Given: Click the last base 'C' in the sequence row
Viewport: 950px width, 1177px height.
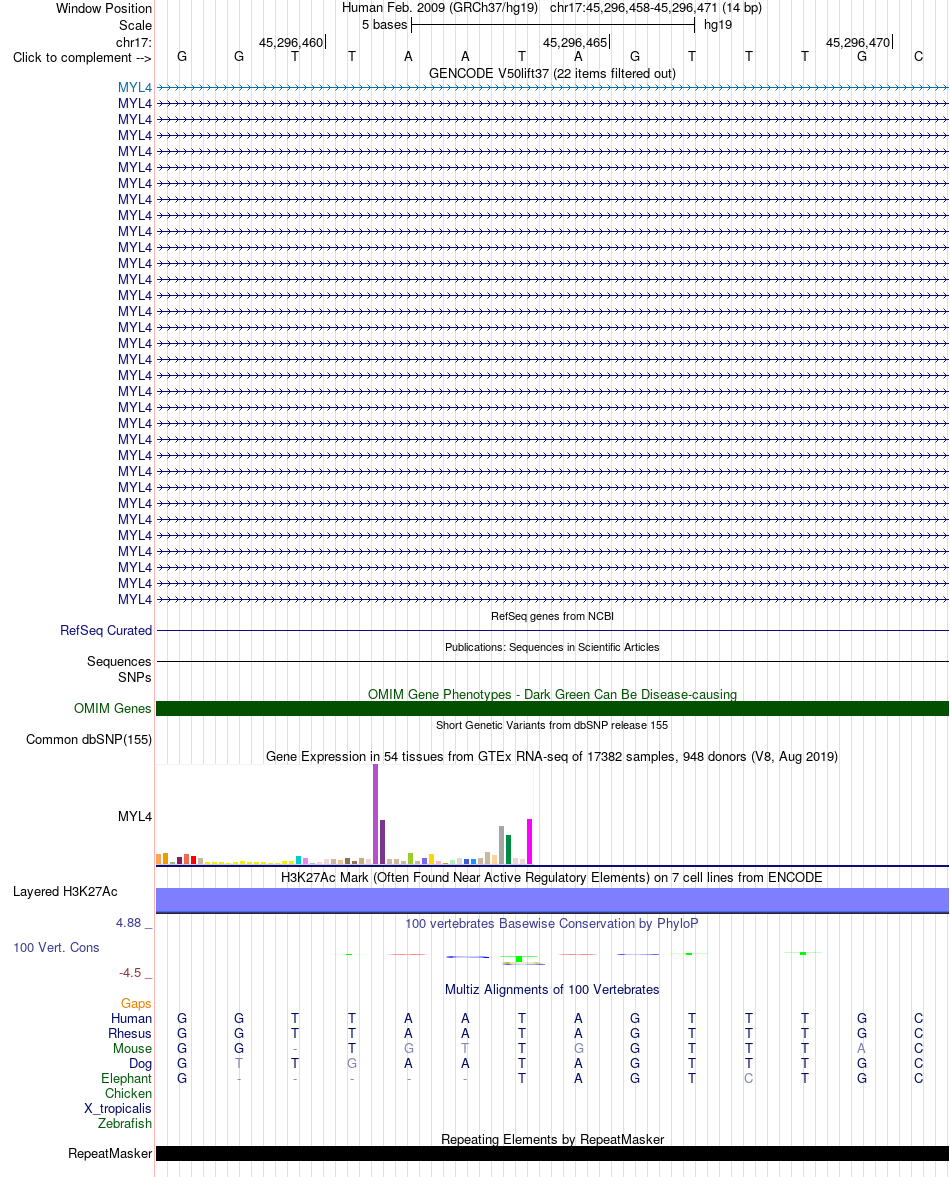Looking at the screenshot, I should tap(918, 56).
